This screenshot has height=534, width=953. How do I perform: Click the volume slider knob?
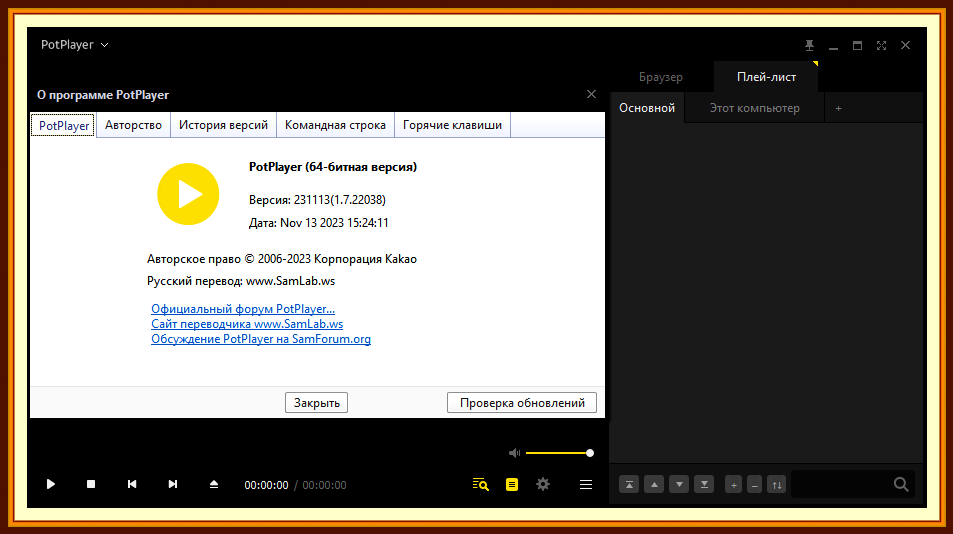click(x=590, y=453)
